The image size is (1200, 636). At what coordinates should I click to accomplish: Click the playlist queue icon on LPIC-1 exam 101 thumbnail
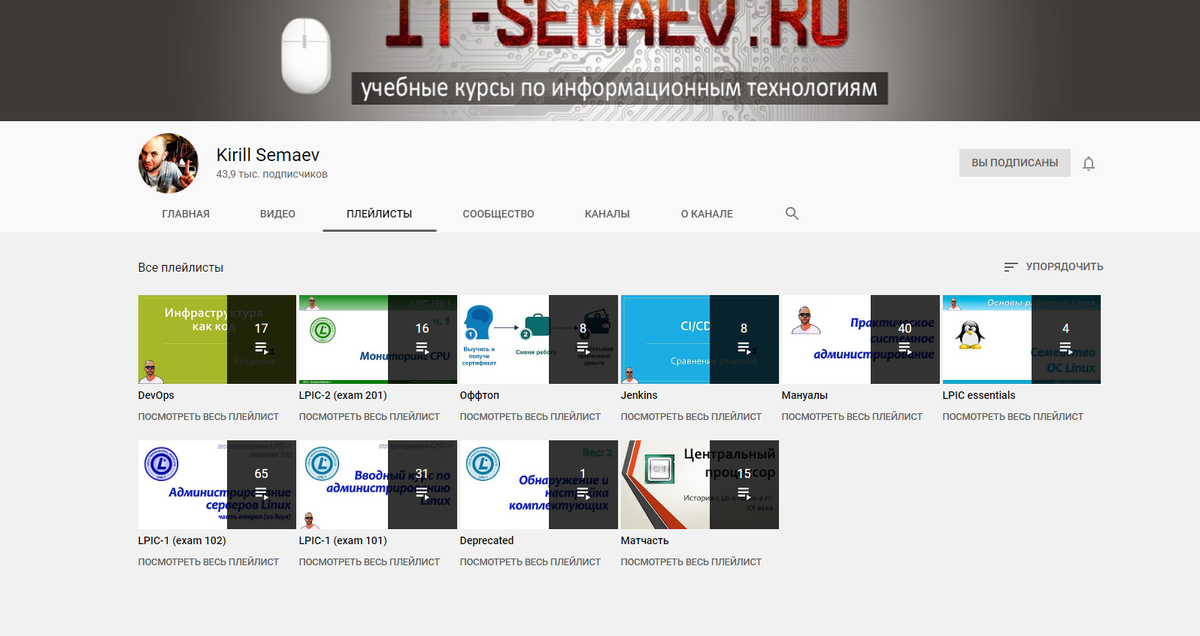pyautogui.click(x=422, y=493)
